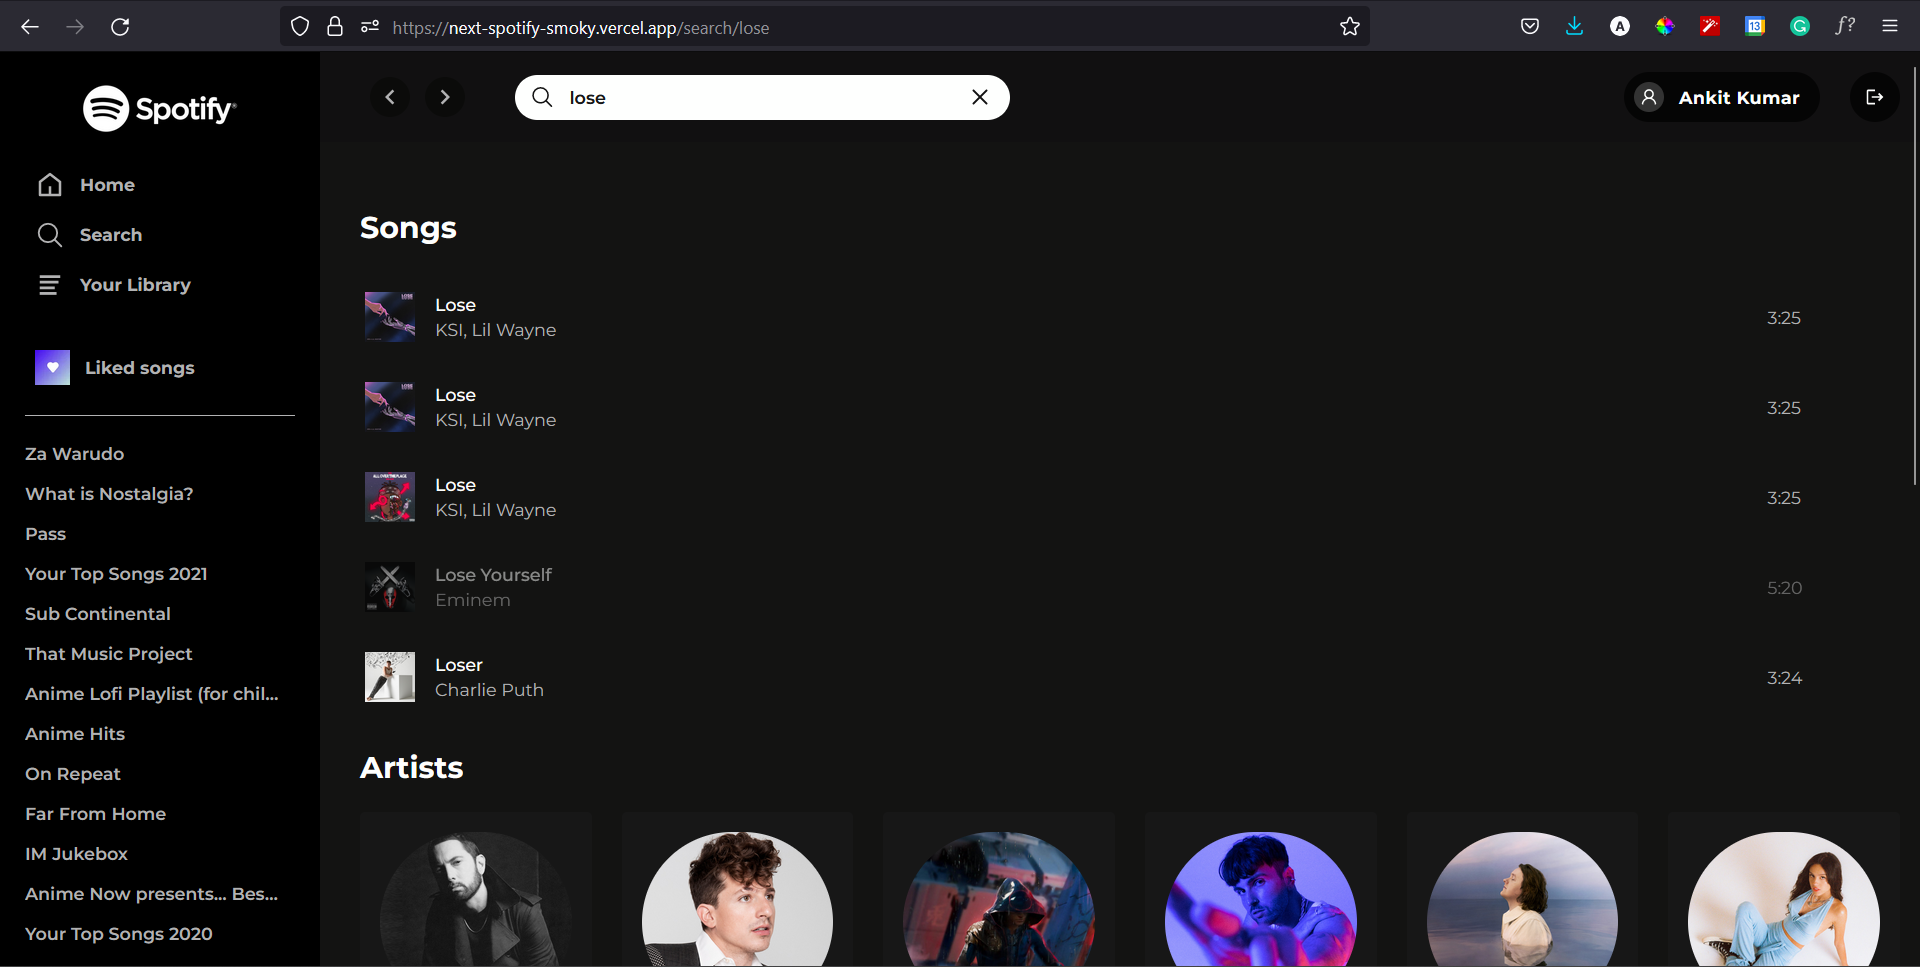Open the Pass playlist
The height and width of the screenshot is (967, 1920).
click(x=46, y=534)
